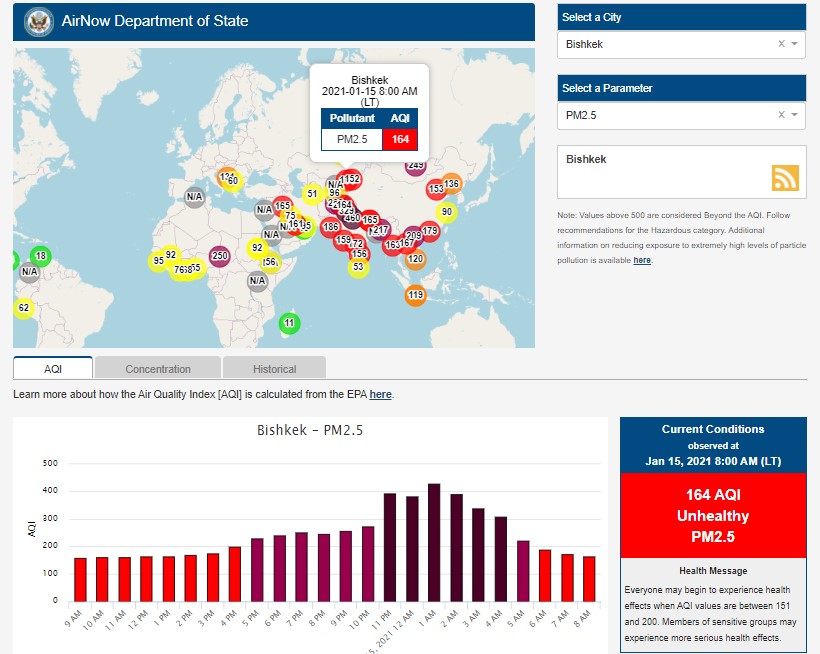Open the Bishkek RSS feed icon
This screenshot has height=654, width=820.
(x=785, y=177)
